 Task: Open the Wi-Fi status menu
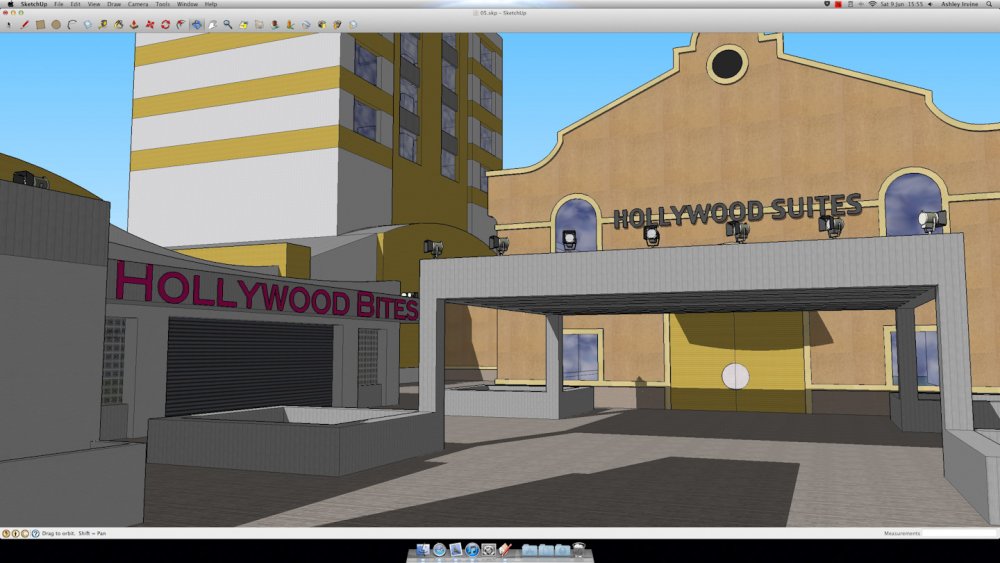click(872, 4)
